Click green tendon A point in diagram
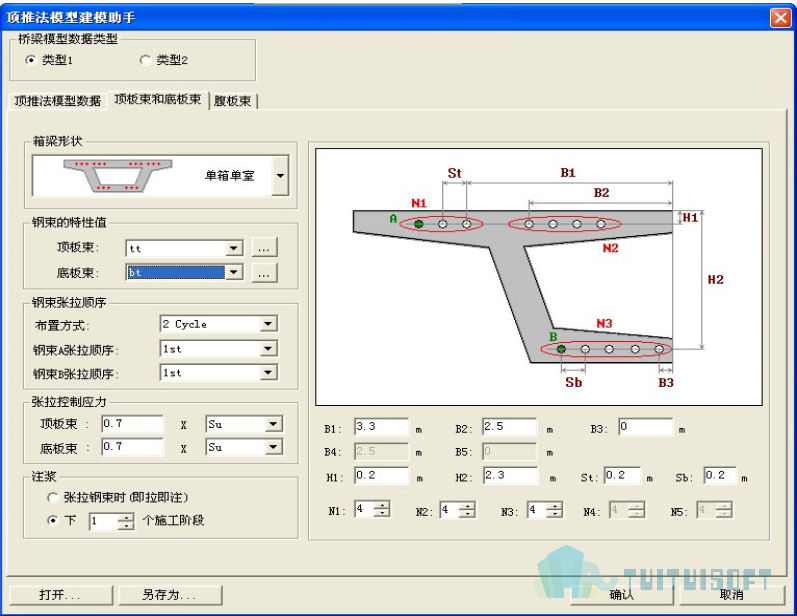Image resolution: width=797 pixels, height=616 pixels. (419, 224)
